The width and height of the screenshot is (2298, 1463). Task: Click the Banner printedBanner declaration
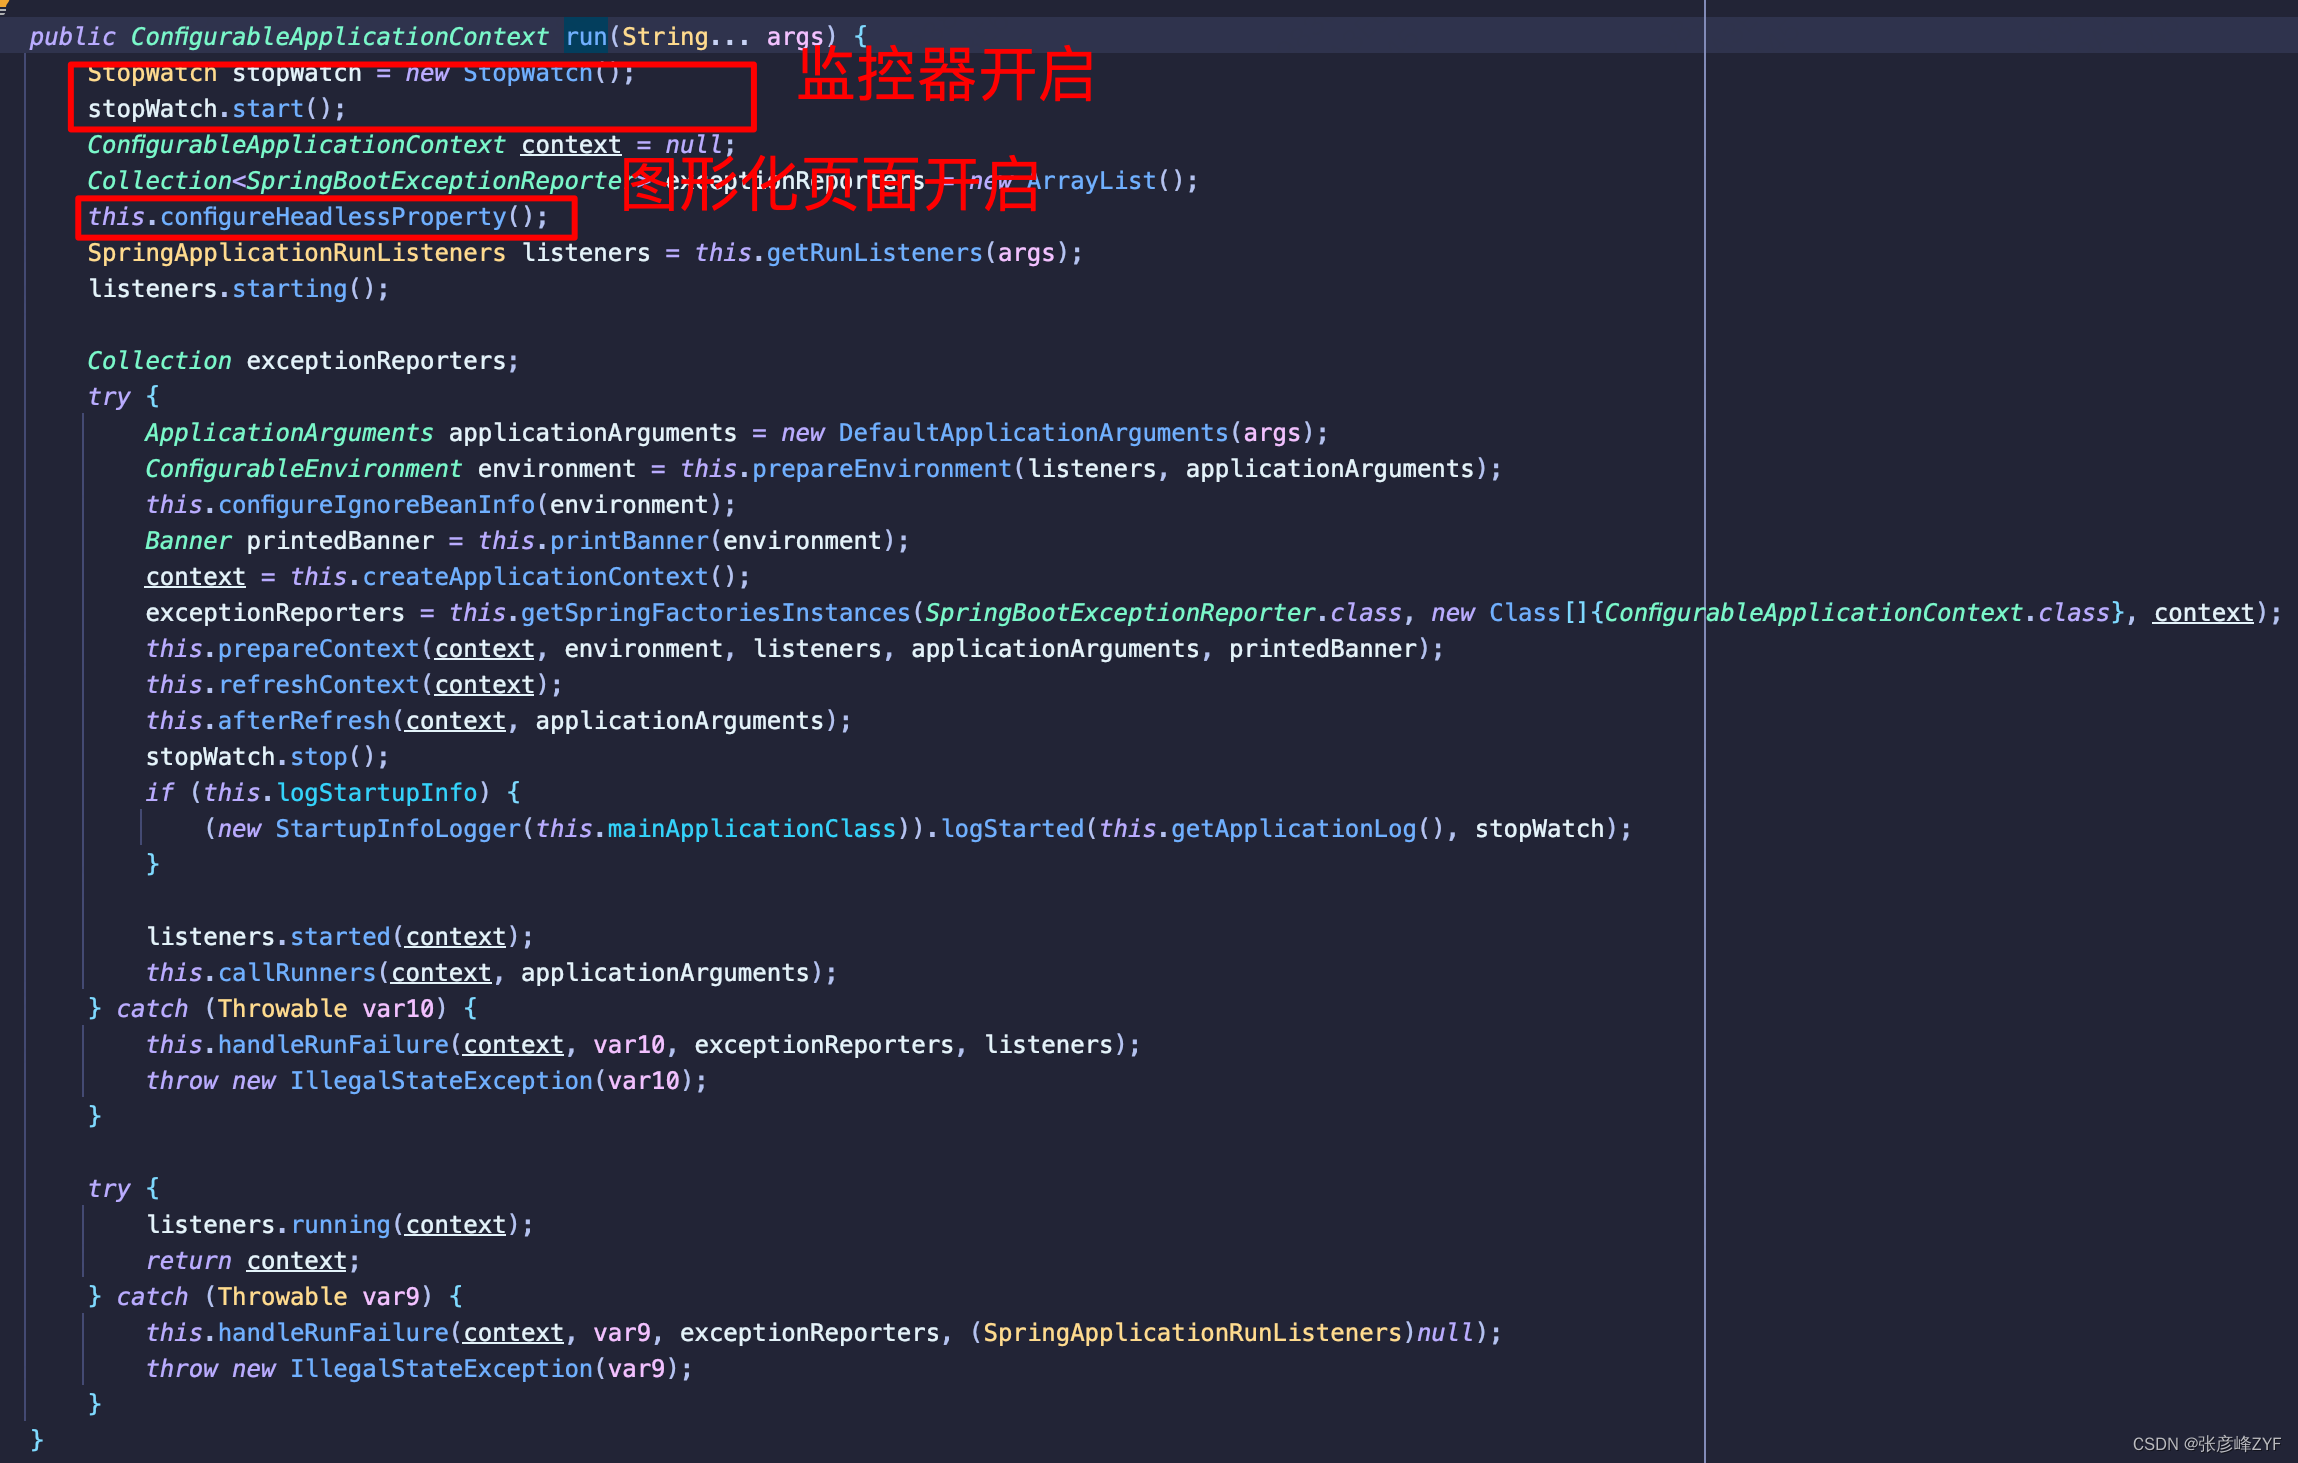(290, 541)
